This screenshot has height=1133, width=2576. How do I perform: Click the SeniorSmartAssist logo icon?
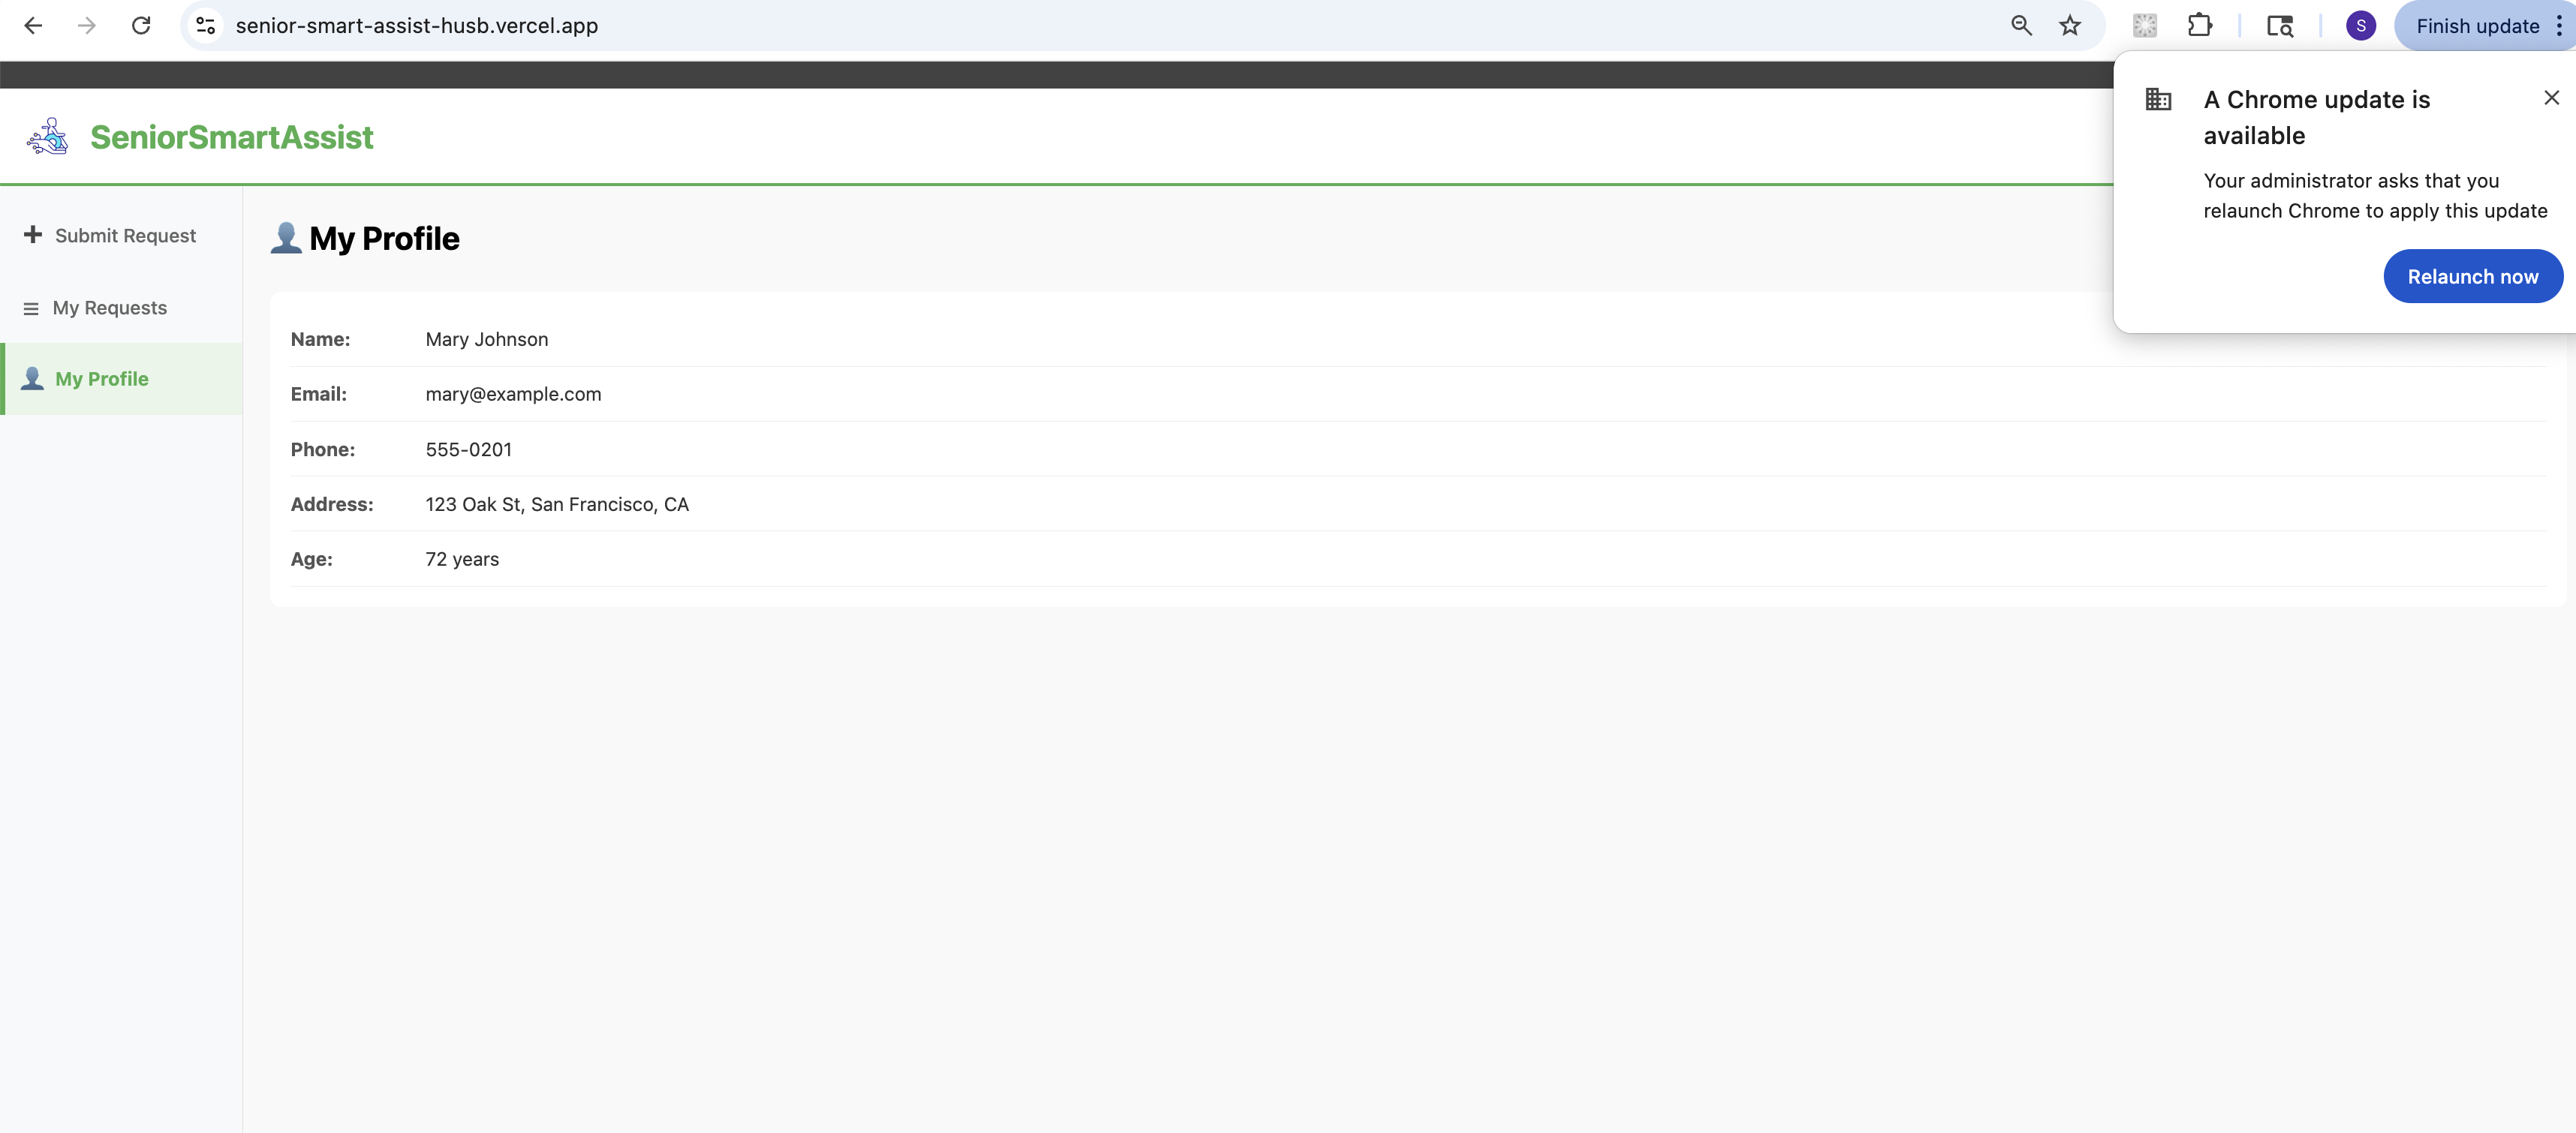click(47, 136)
